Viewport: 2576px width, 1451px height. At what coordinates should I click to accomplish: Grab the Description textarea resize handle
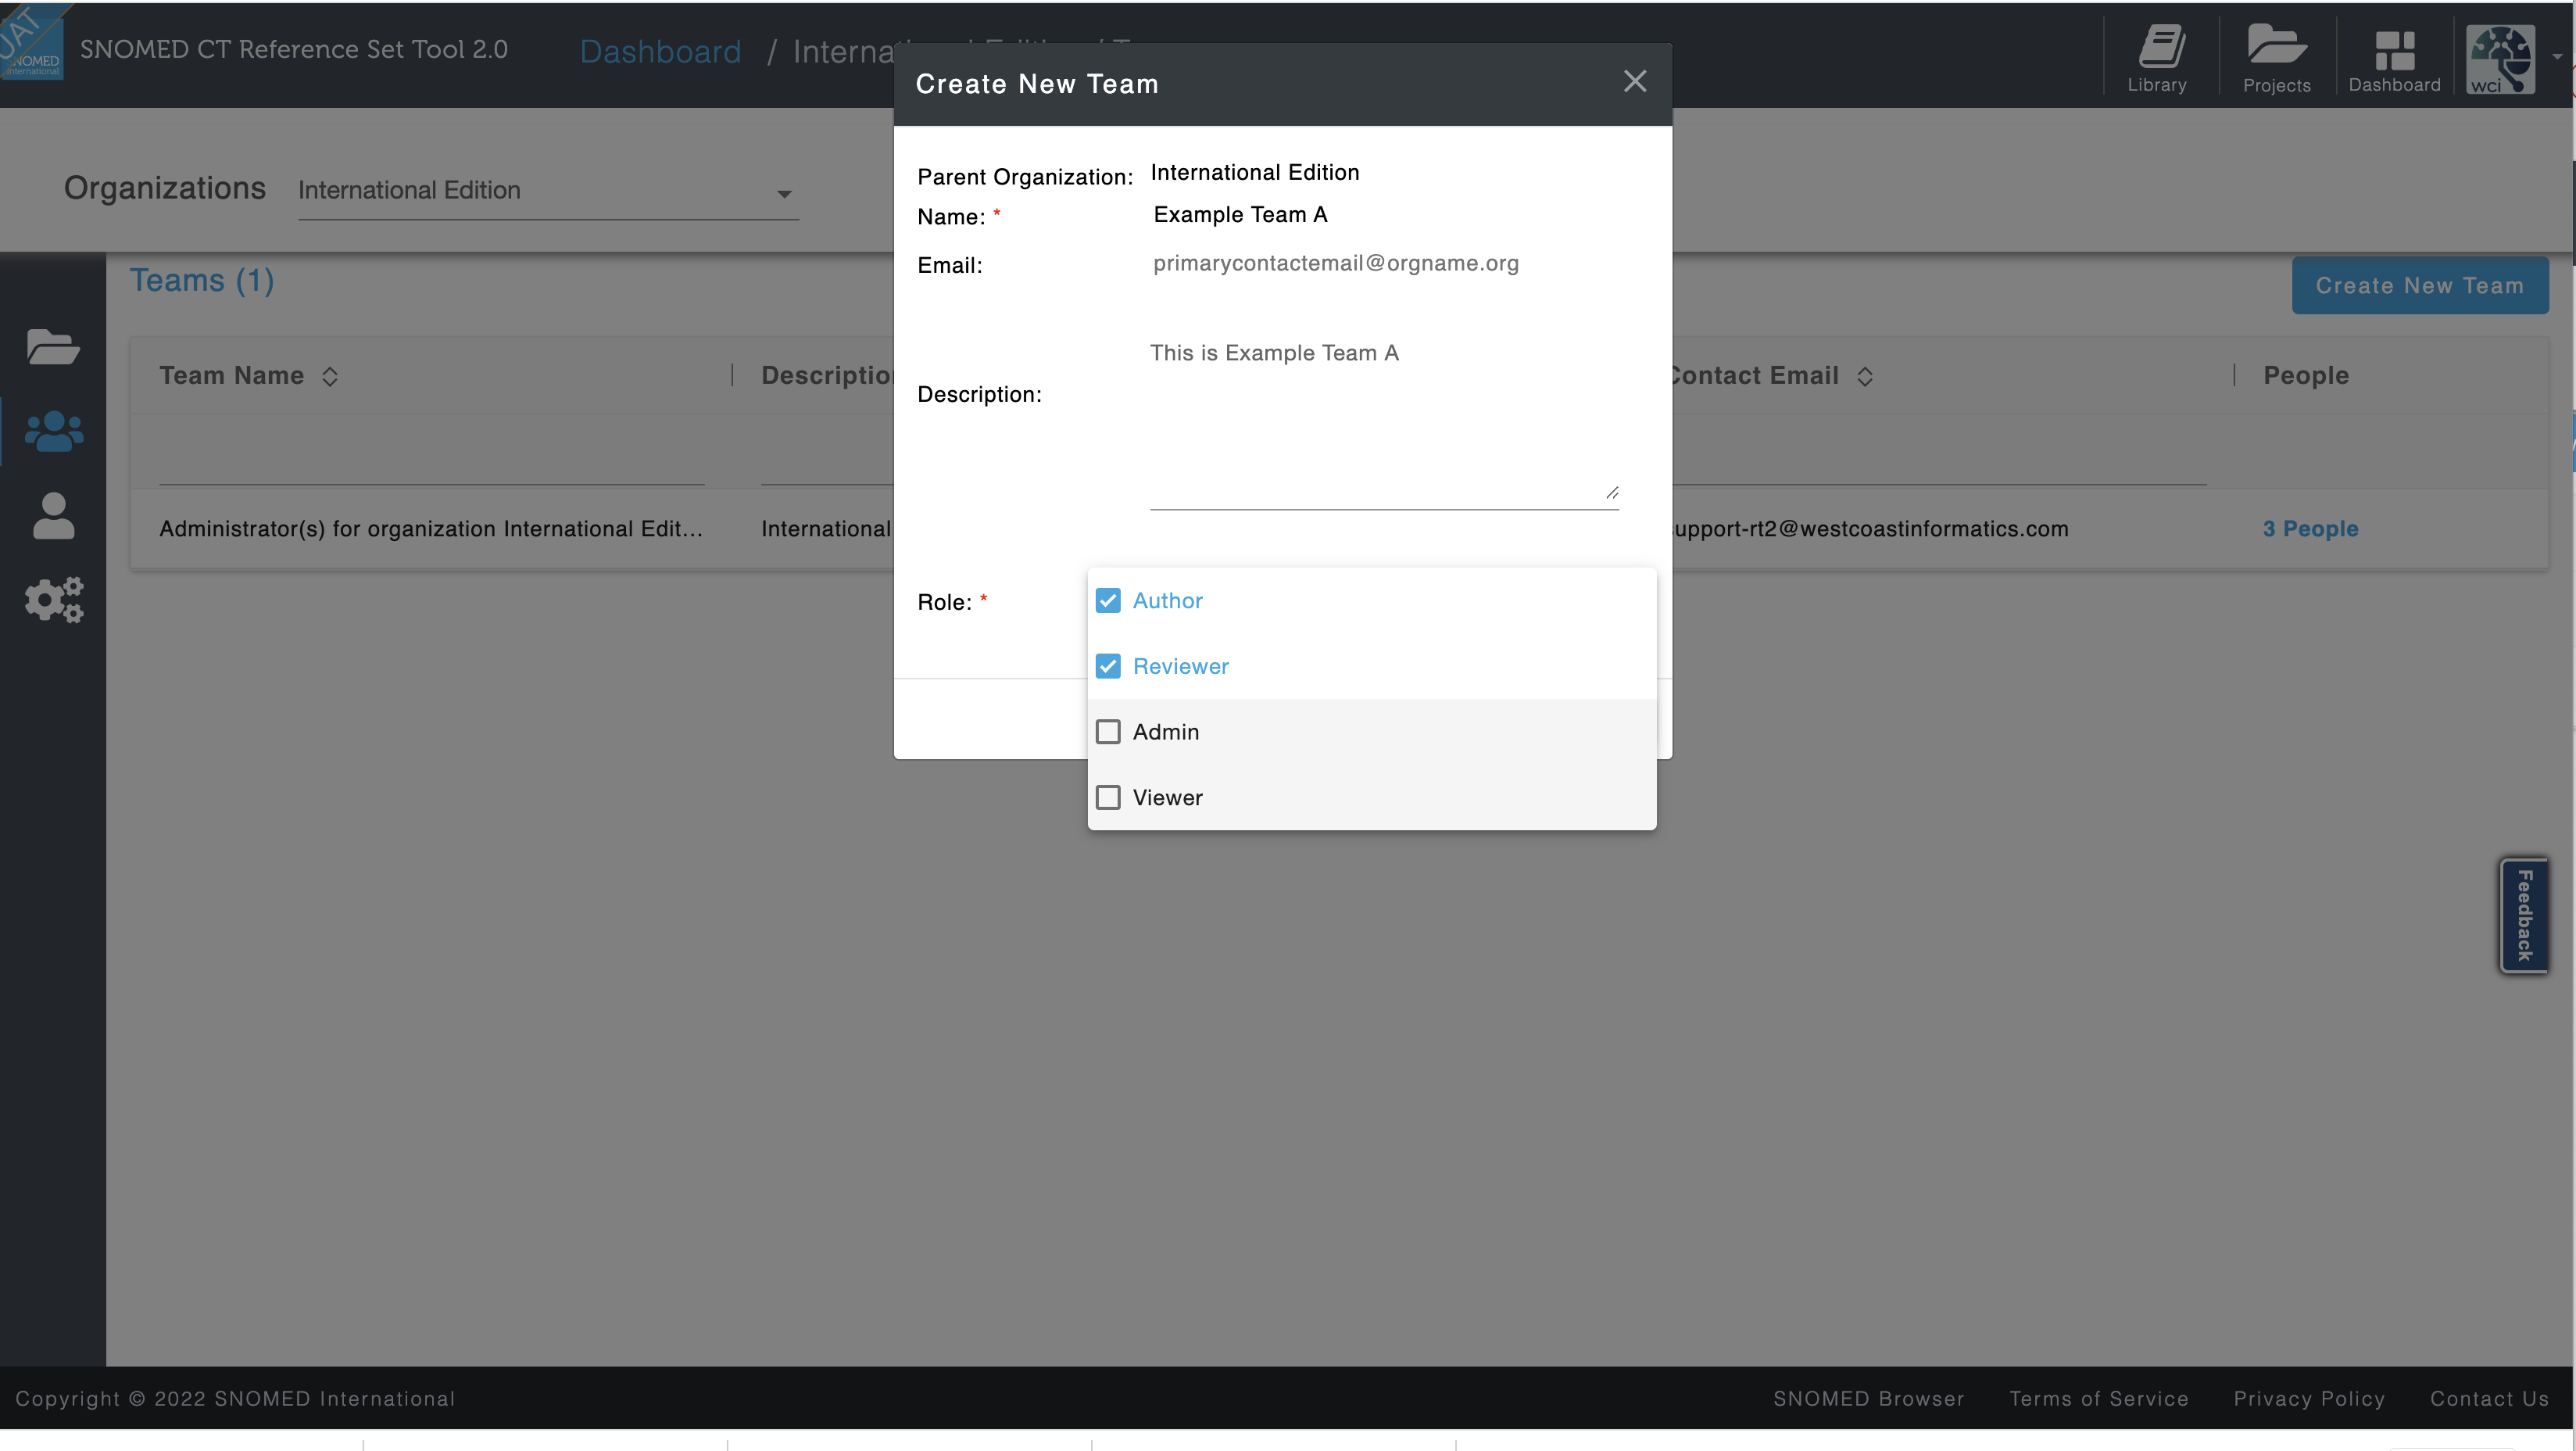1611,492
